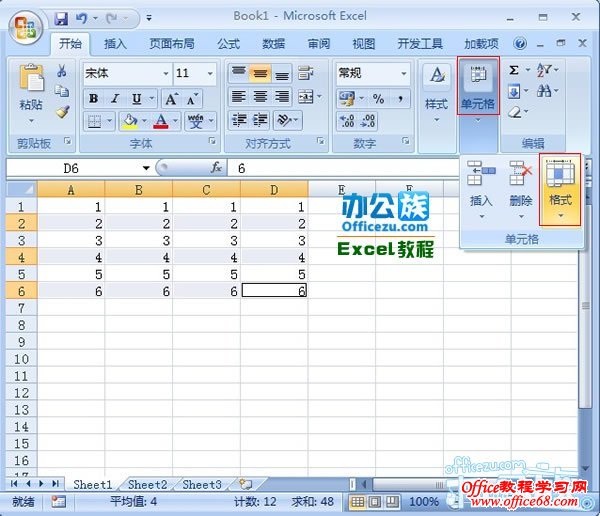
Task: Decrease the indent level
Action: (240, 120)
